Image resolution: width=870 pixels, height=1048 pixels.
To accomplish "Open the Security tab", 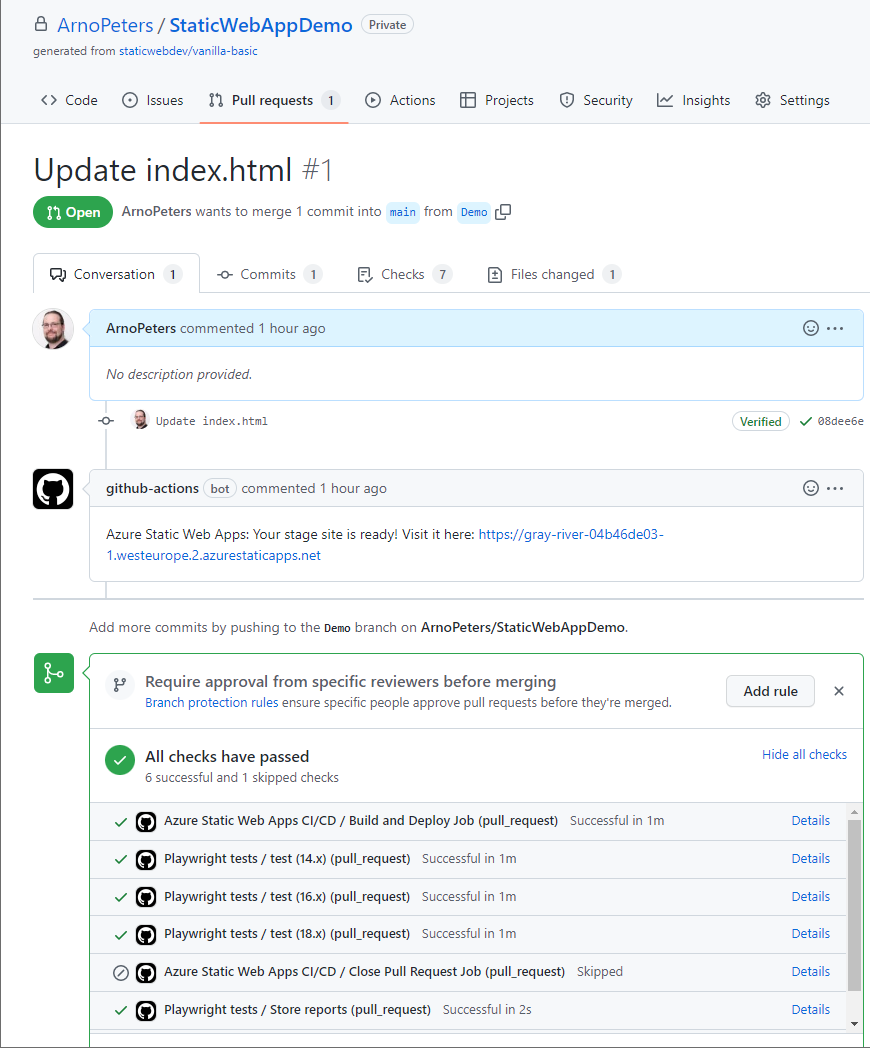I will pos(596,100).
